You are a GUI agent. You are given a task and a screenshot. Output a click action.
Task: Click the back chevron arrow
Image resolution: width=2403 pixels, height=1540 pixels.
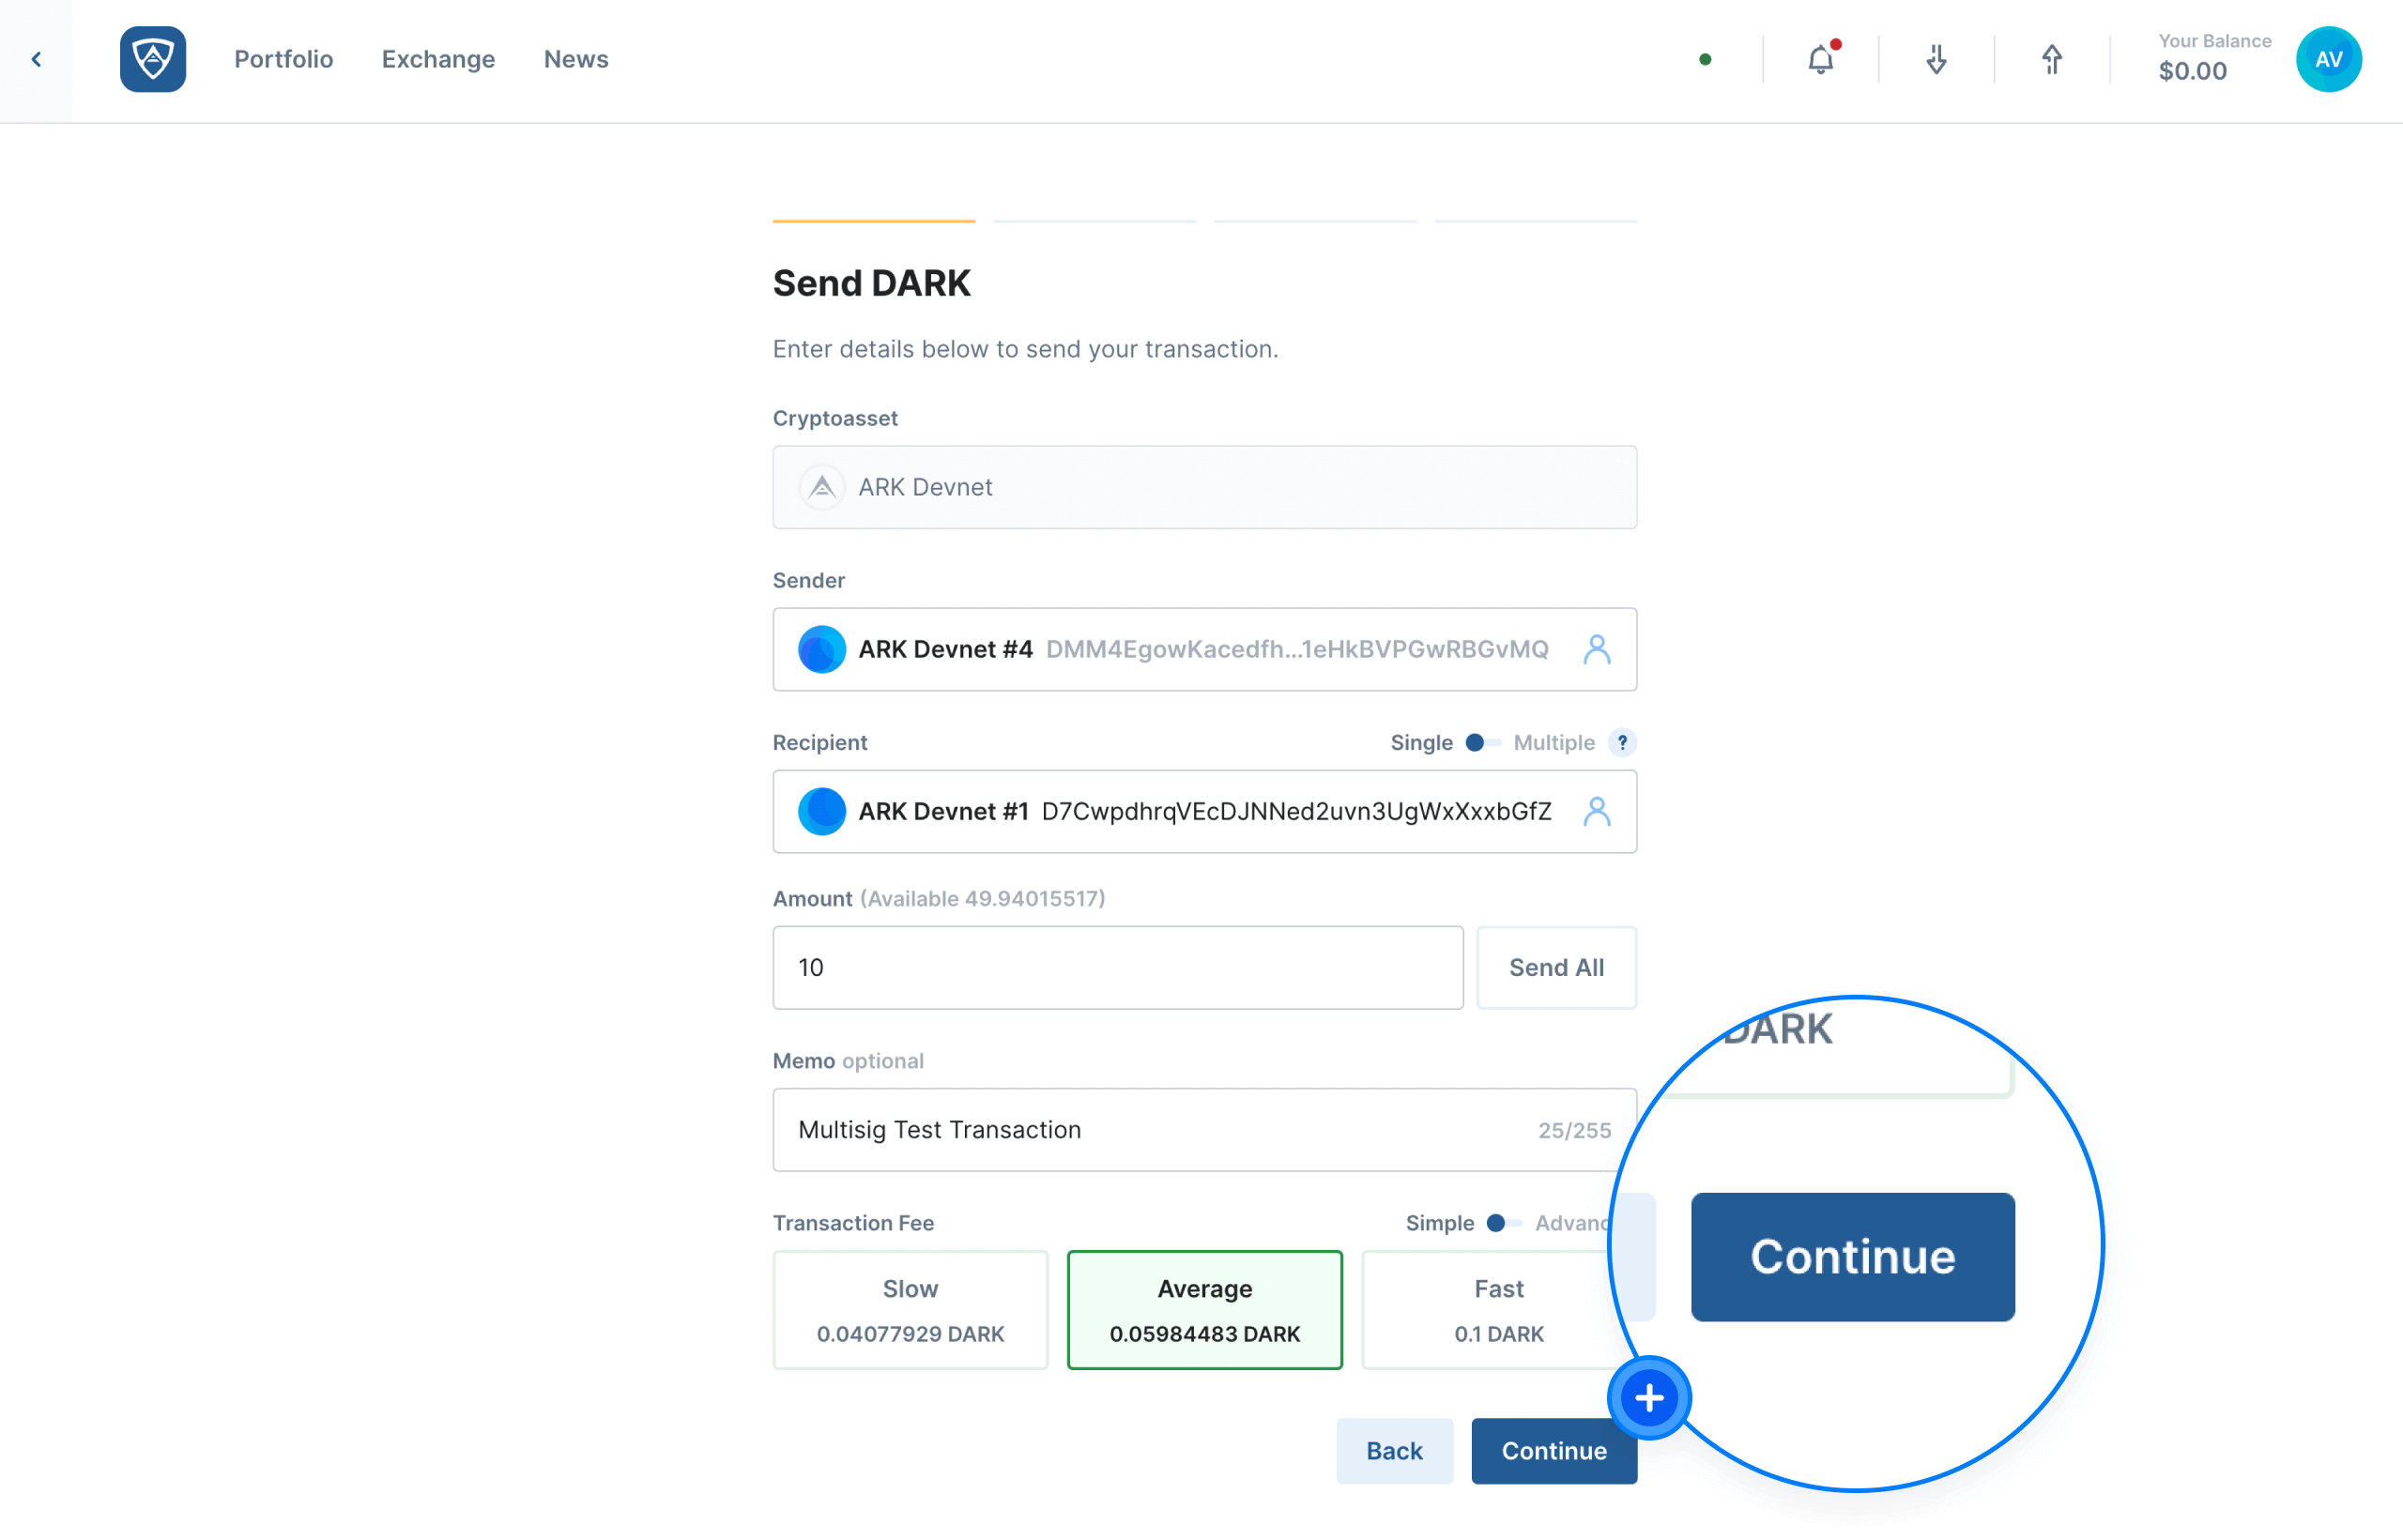(36, 60)
